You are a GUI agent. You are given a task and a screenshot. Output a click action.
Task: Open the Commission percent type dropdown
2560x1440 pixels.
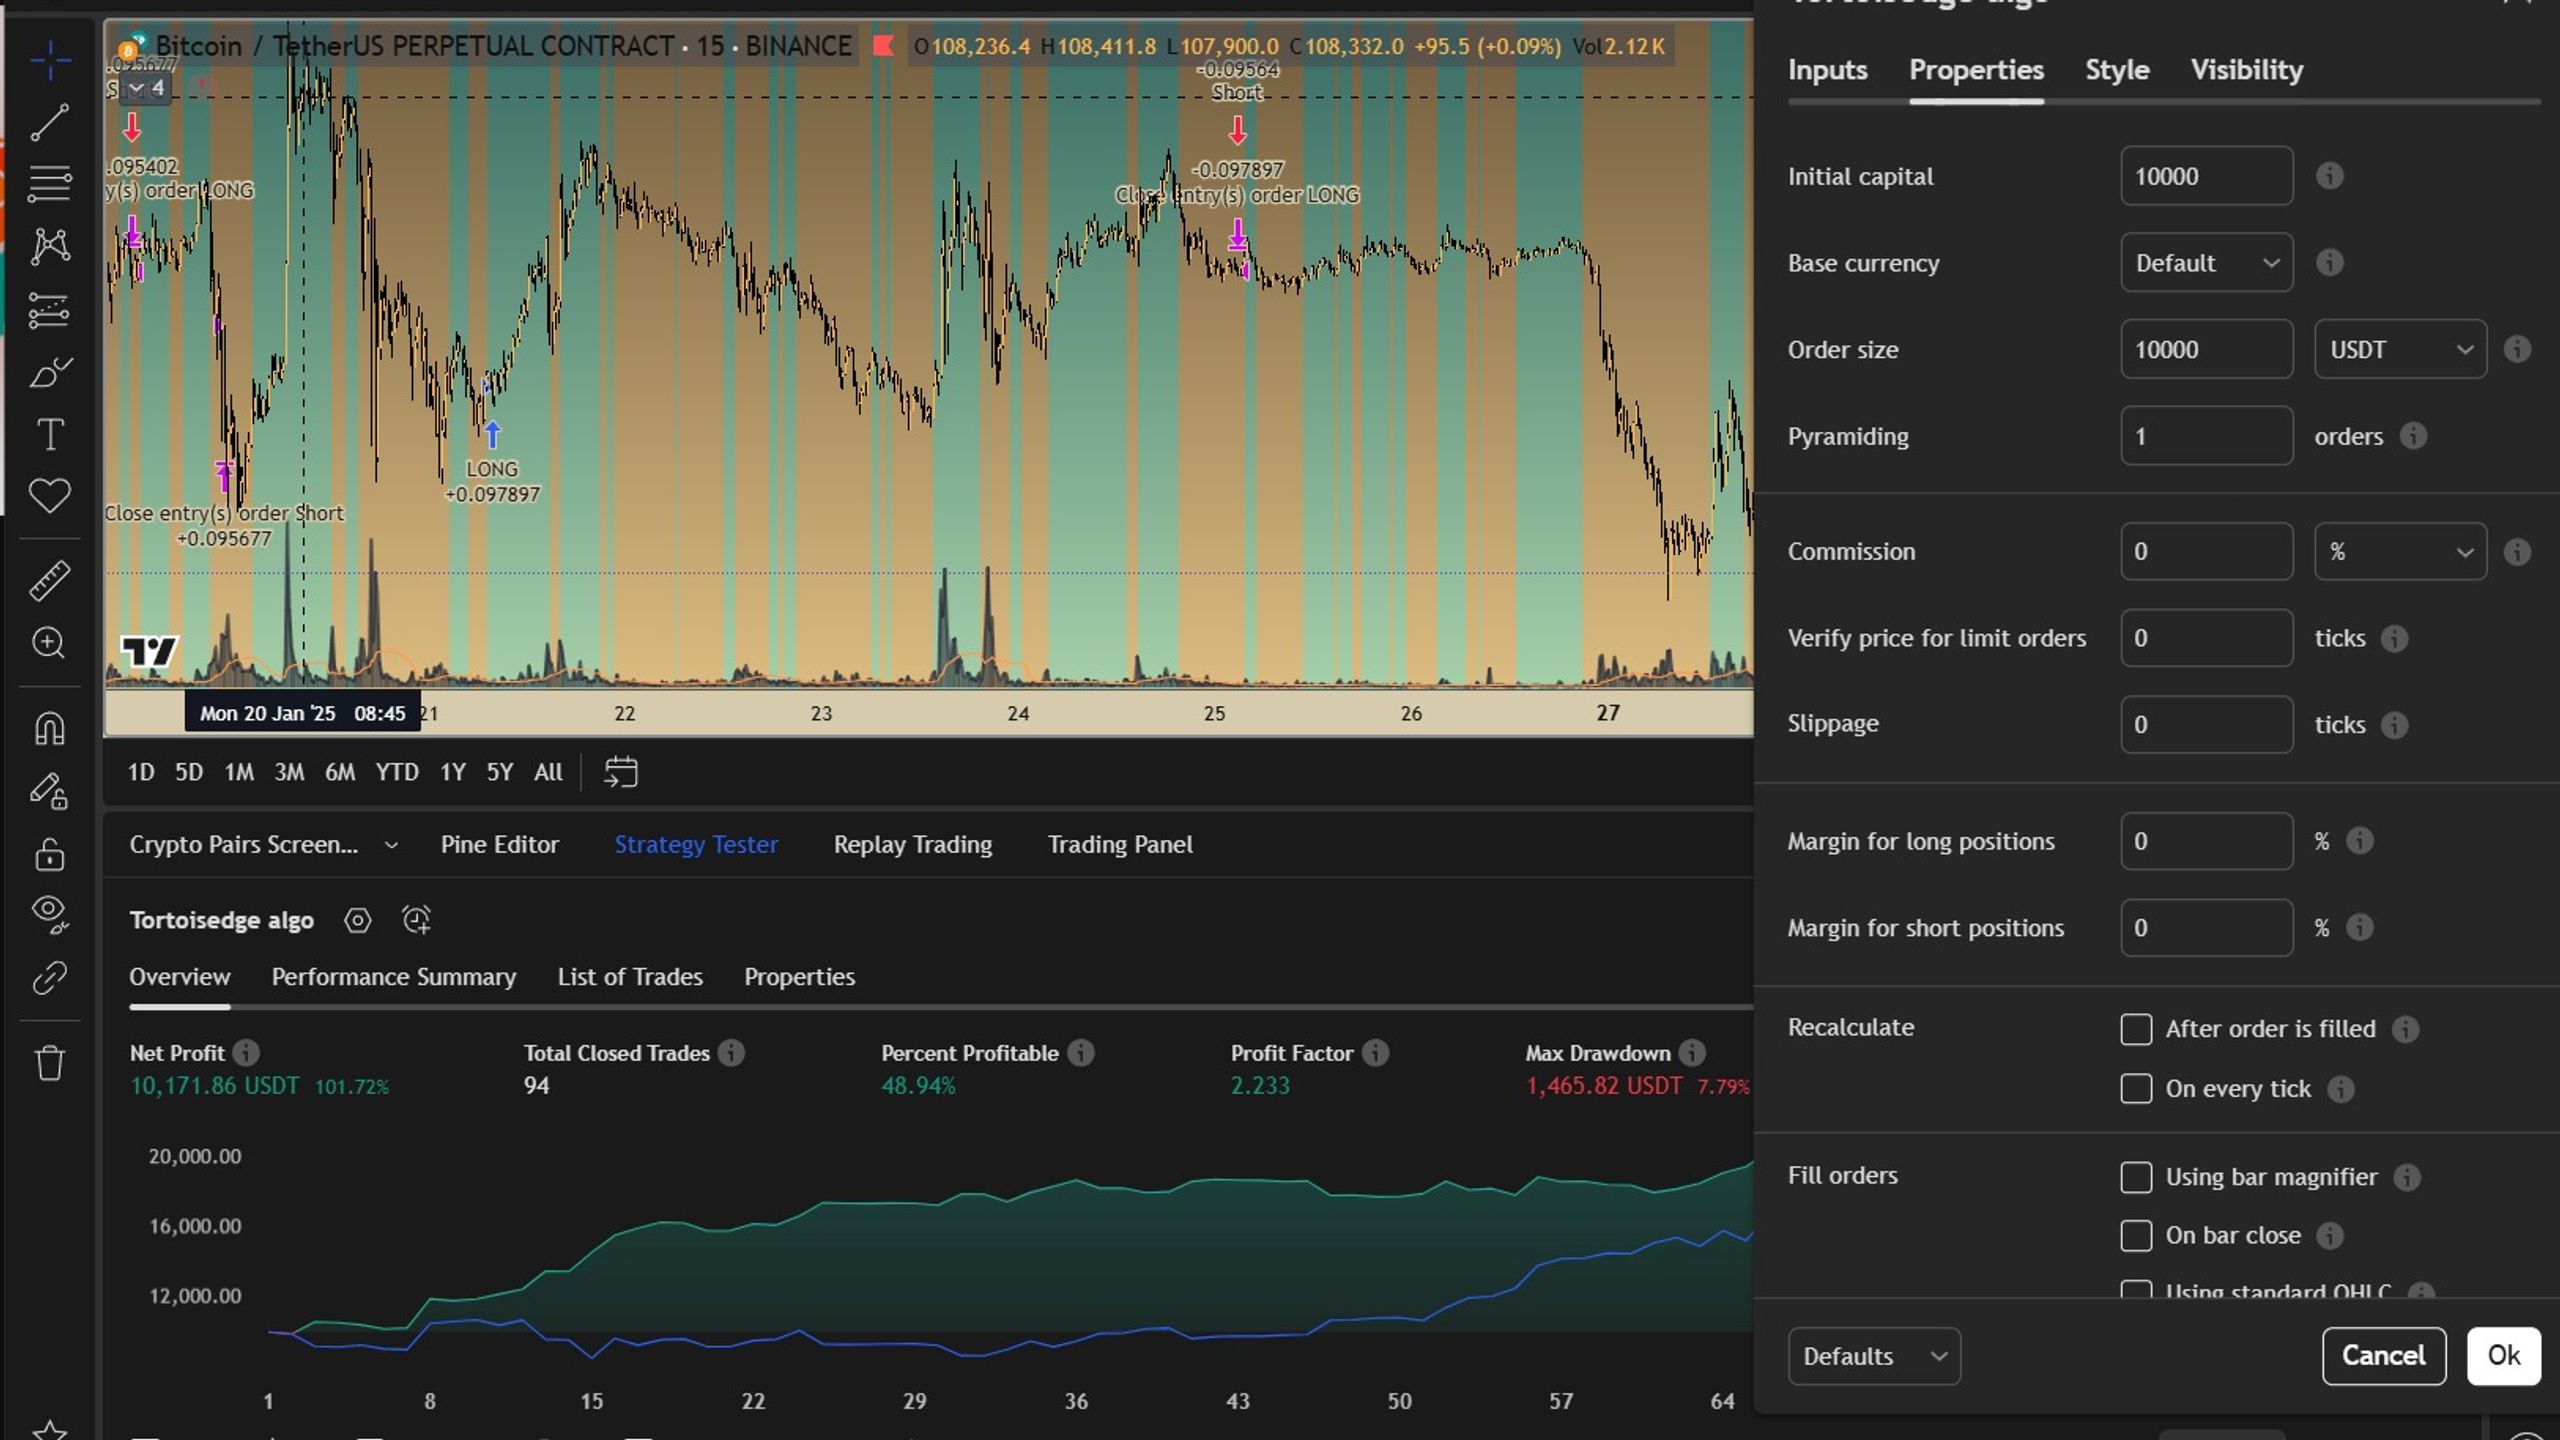tap(2400, 551)
